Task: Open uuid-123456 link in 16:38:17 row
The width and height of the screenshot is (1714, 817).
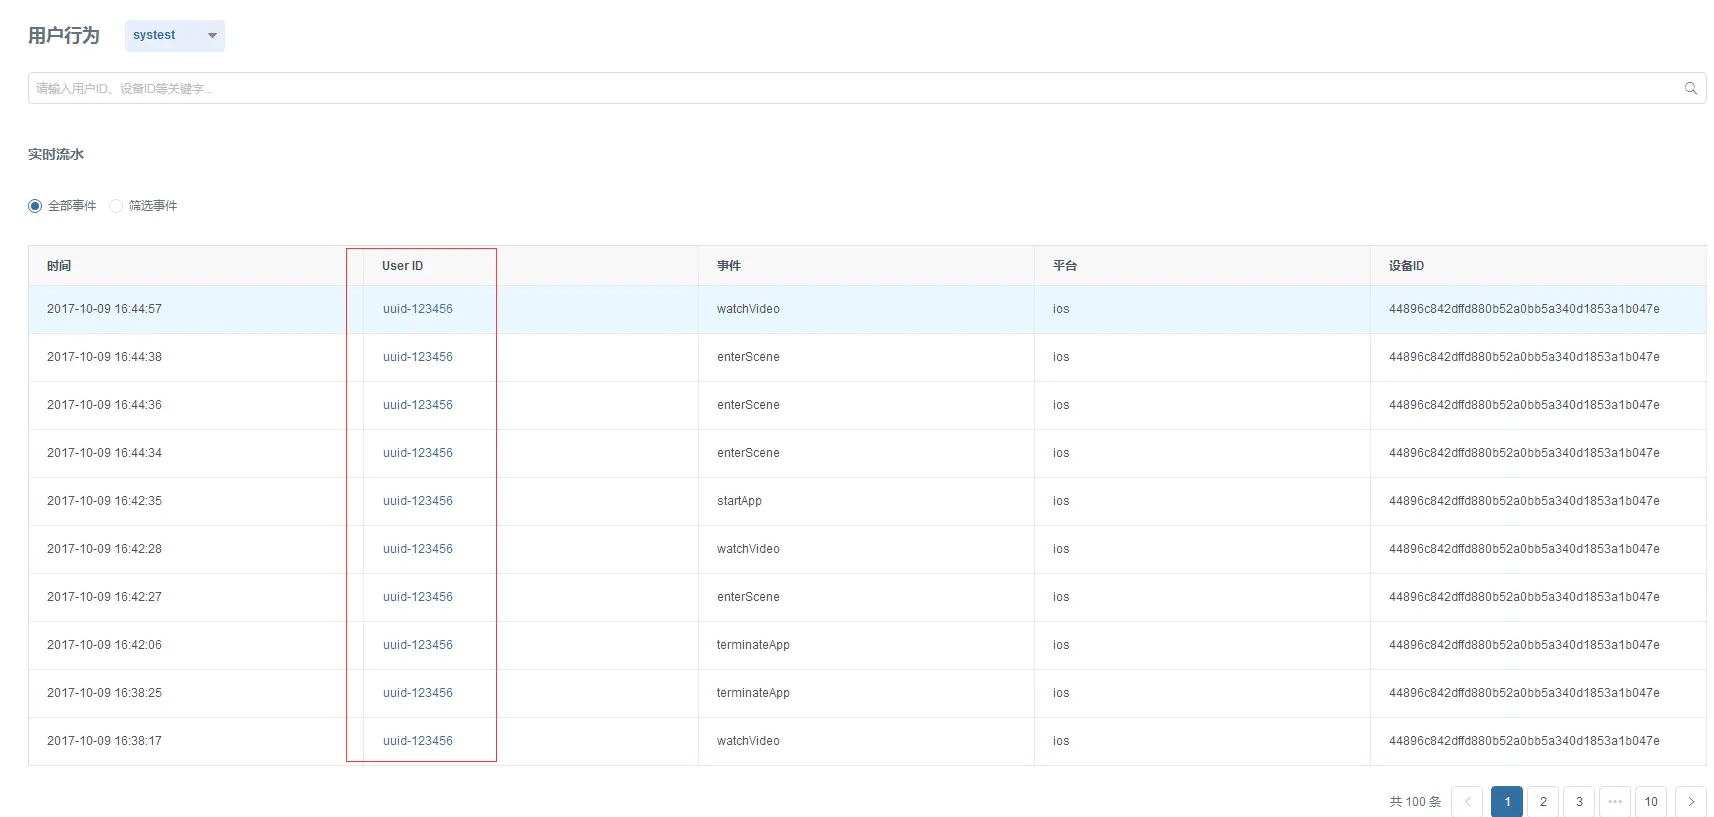Action: coord(418,741)
